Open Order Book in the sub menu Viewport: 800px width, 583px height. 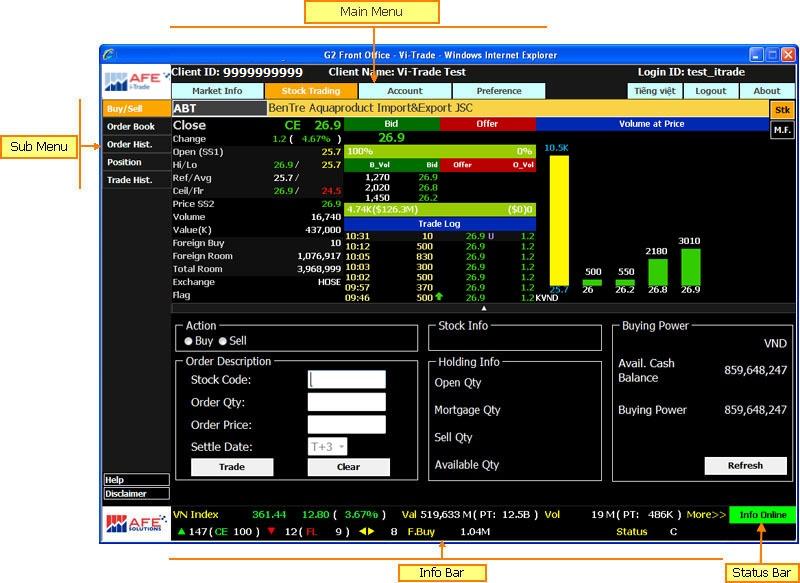(x=136, y=126)
